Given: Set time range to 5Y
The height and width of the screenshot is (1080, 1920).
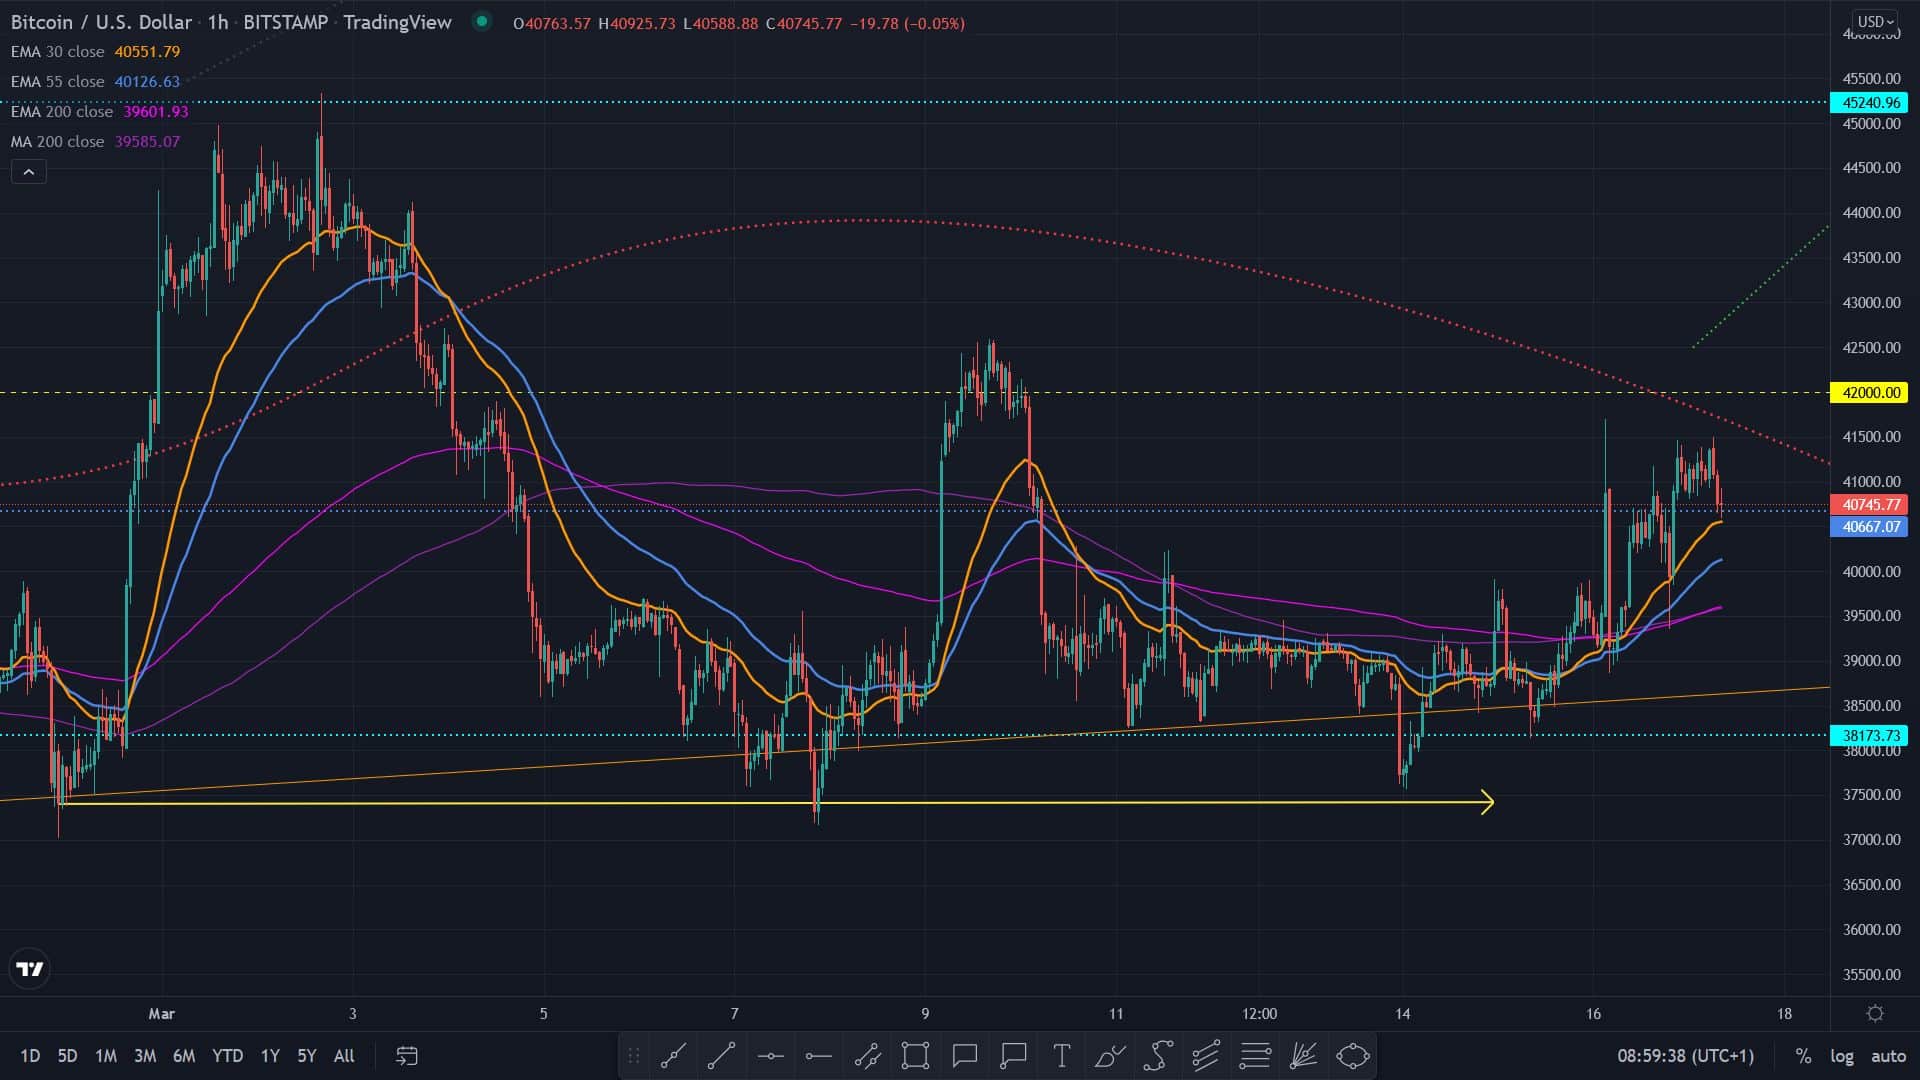Looking at the screenshot, I should pos(307,1055).
